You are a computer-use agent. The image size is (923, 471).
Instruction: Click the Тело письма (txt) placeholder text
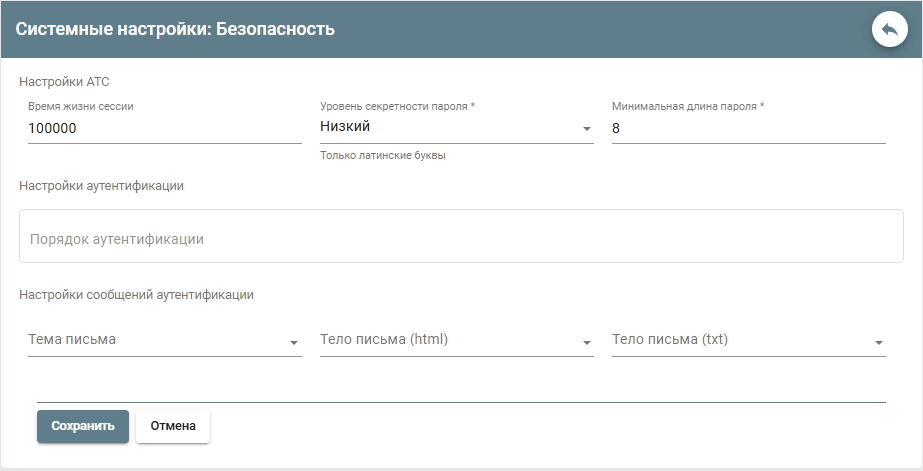pos(670,339)
